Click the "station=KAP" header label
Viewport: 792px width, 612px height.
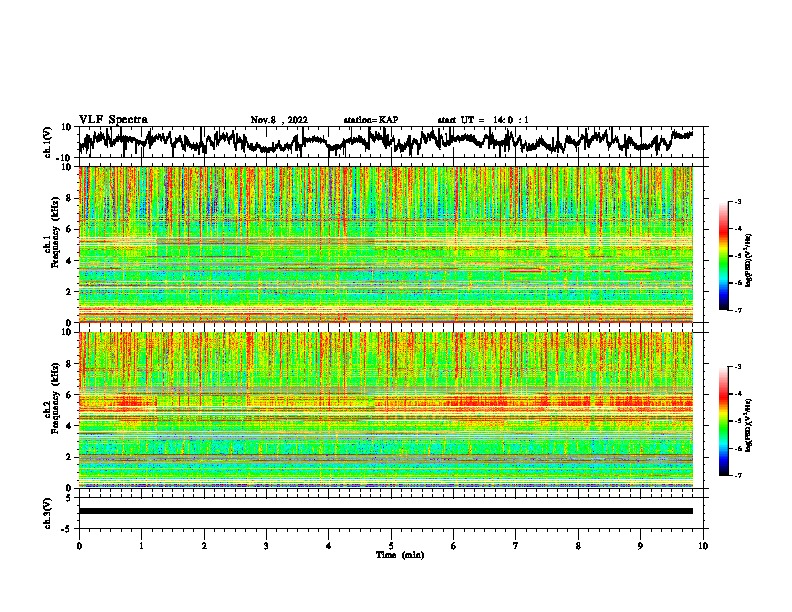371,120
